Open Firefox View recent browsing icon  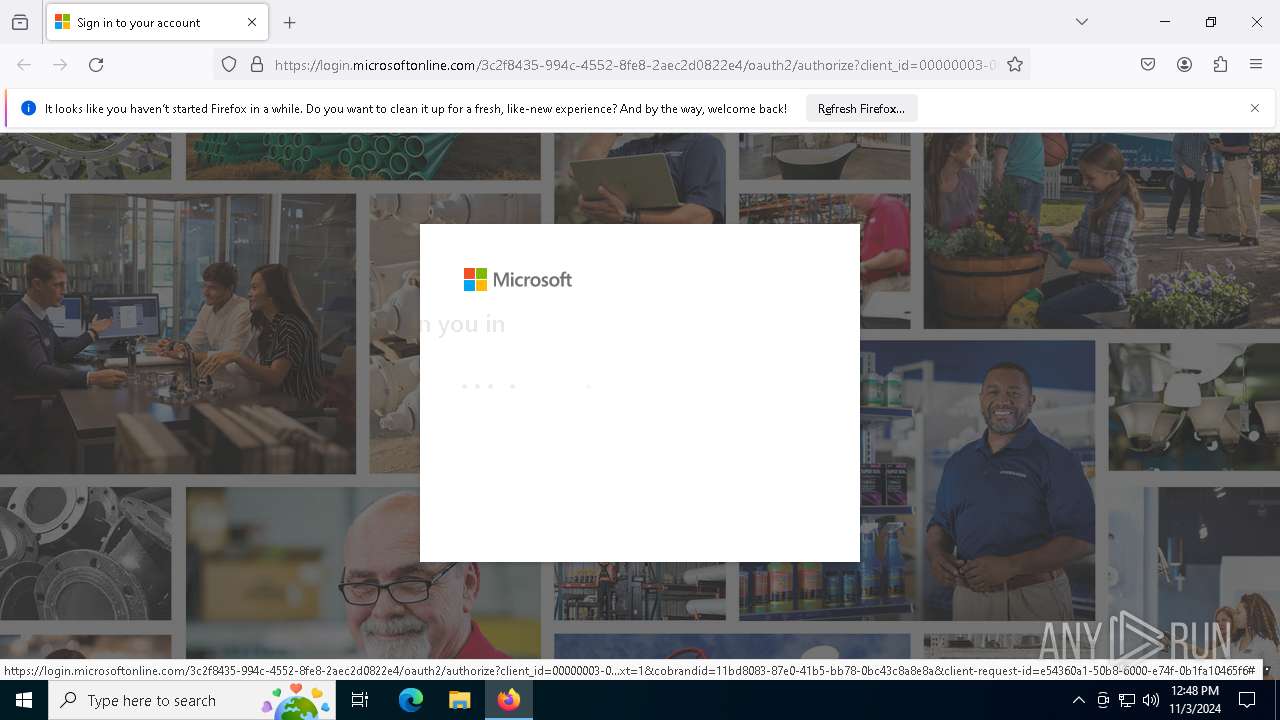20,22
